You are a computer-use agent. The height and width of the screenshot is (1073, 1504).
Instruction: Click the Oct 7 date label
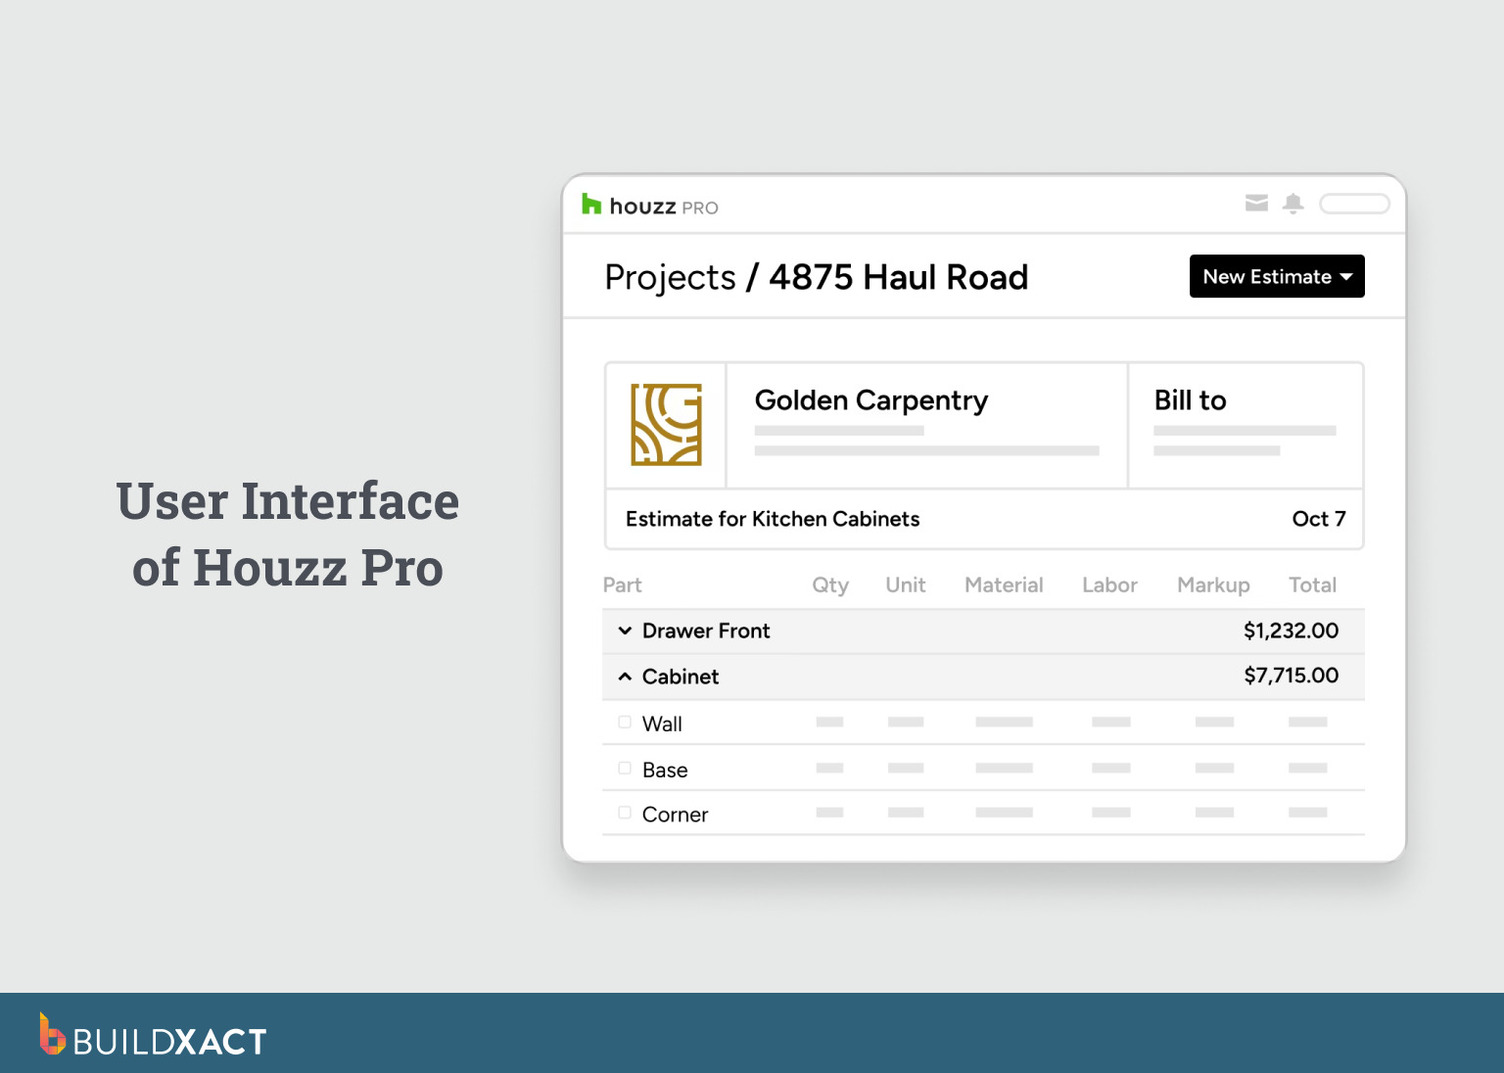[1318, 518]
